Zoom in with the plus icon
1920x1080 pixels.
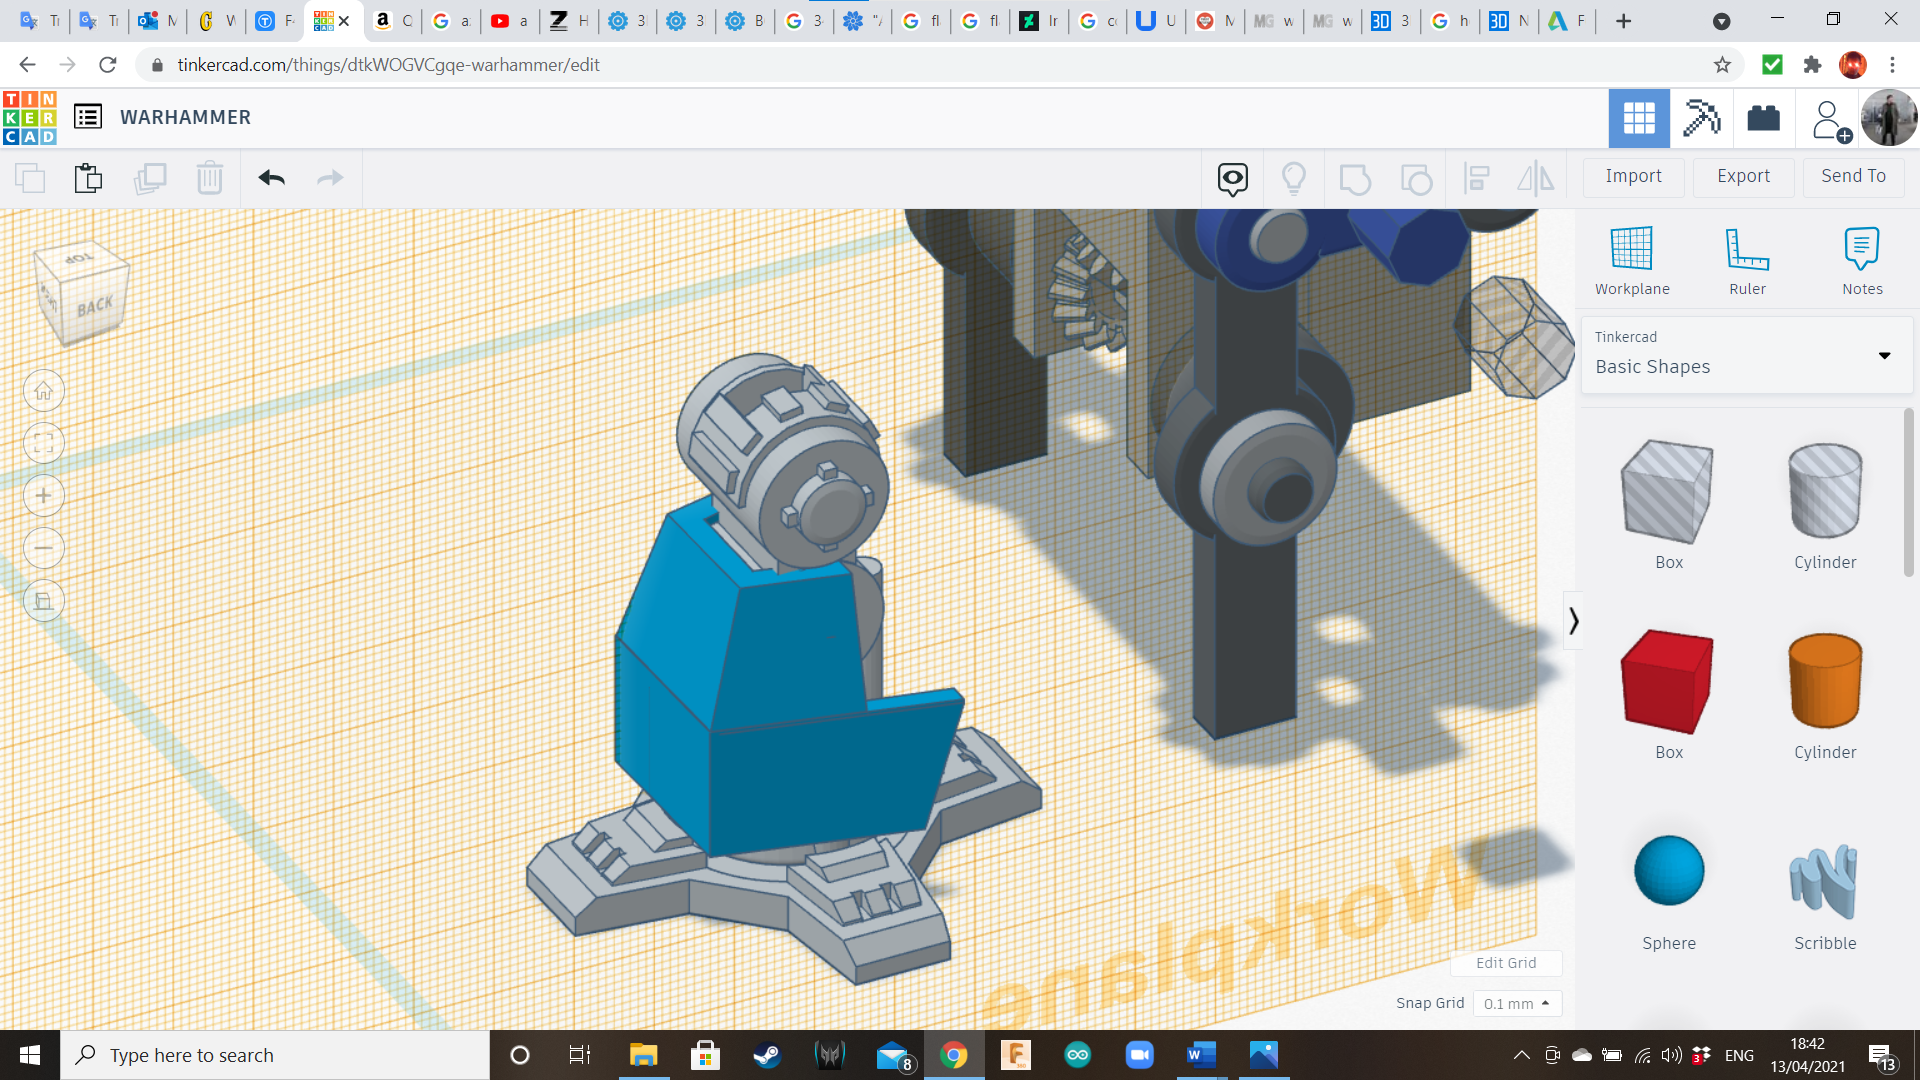[x=44, y=496]
